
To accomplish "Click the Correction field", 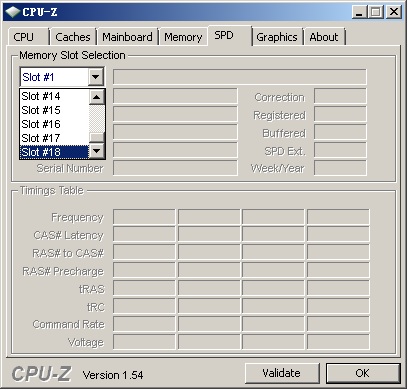I will 340,96.
